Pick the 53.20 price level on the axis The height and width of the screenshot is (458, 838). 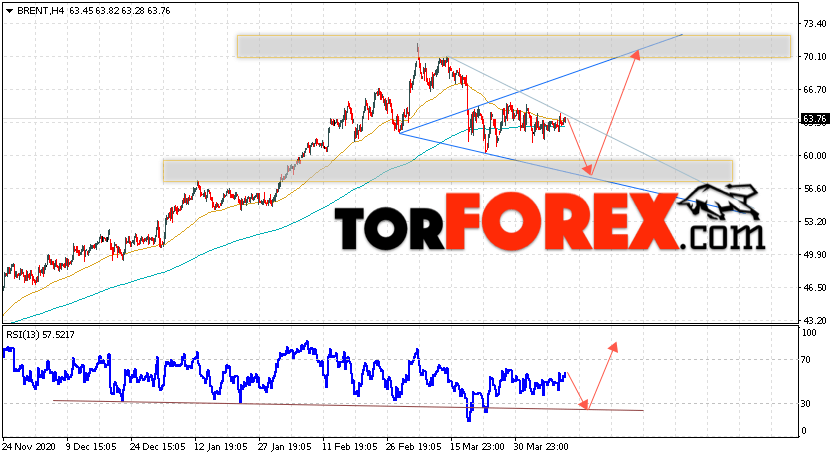click(815, 222)
